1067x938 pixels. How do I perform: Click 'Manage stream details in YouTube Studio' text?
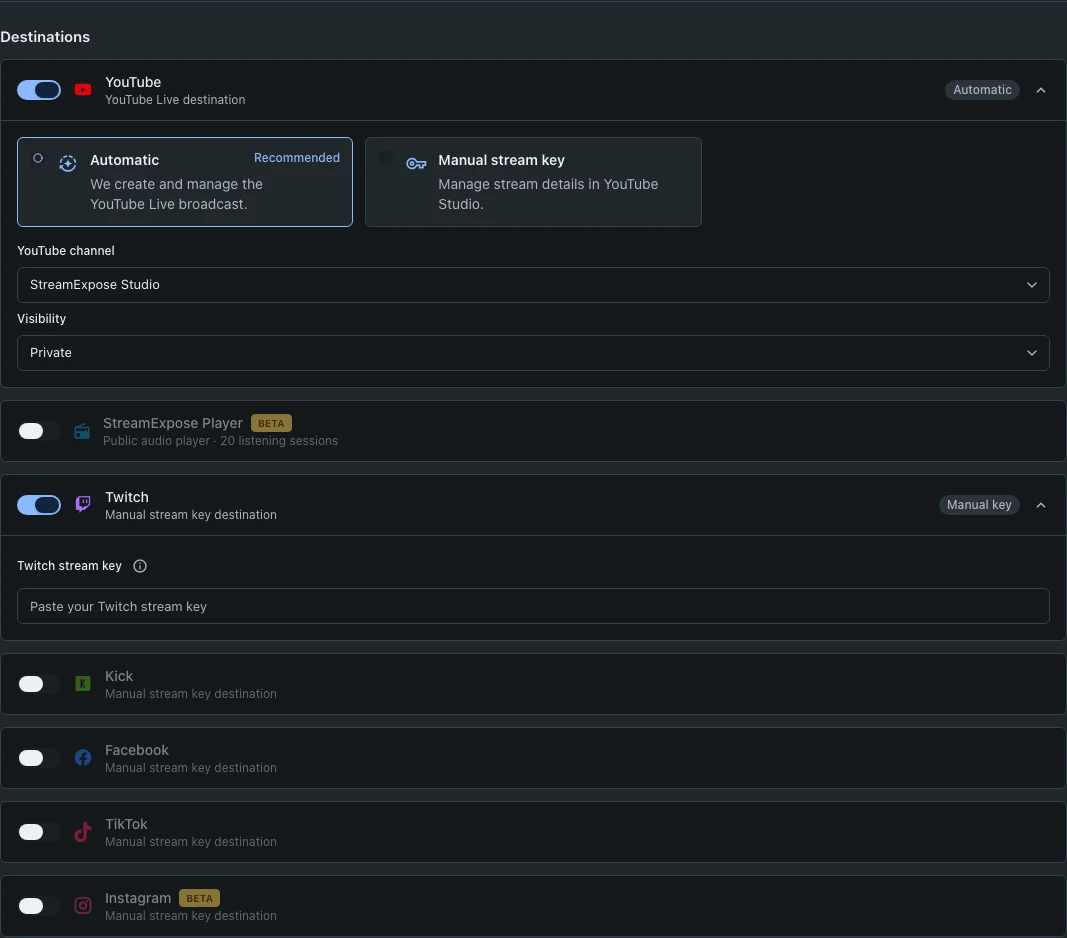pos(548,194)
